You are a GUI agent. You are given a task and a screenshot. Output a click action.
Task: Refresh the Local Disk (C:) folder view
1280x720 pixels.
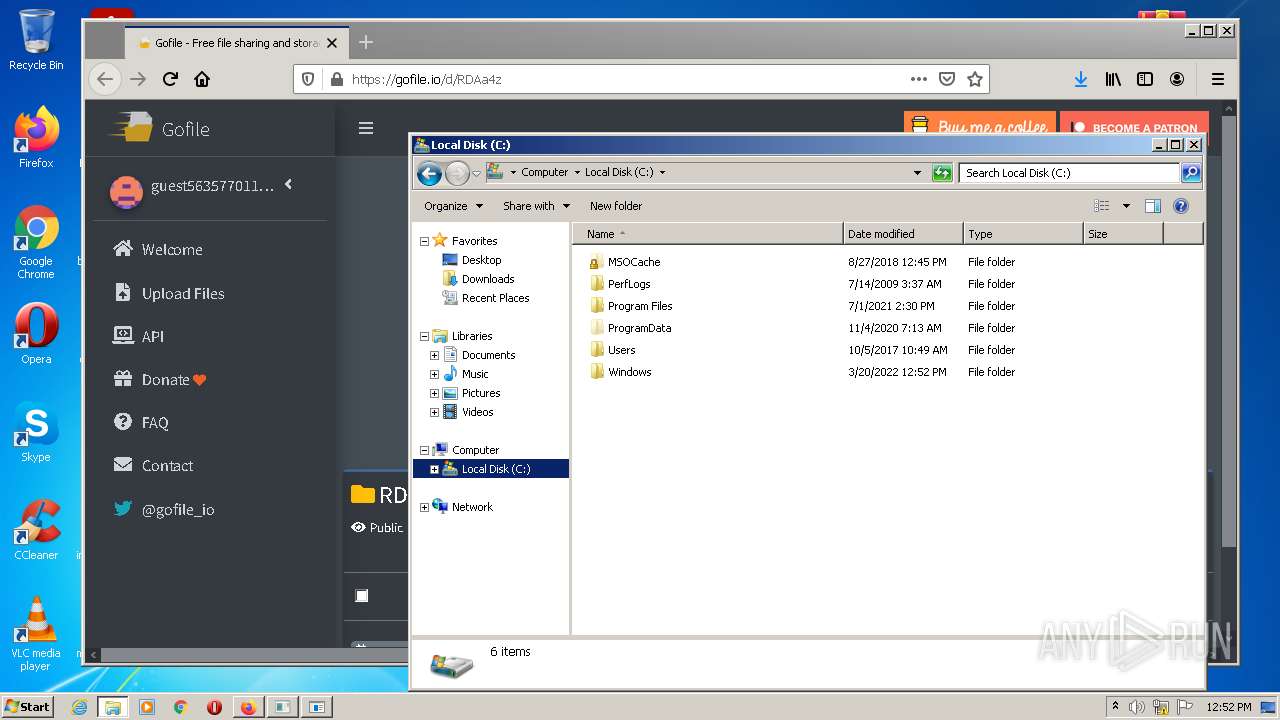[941, 173]
